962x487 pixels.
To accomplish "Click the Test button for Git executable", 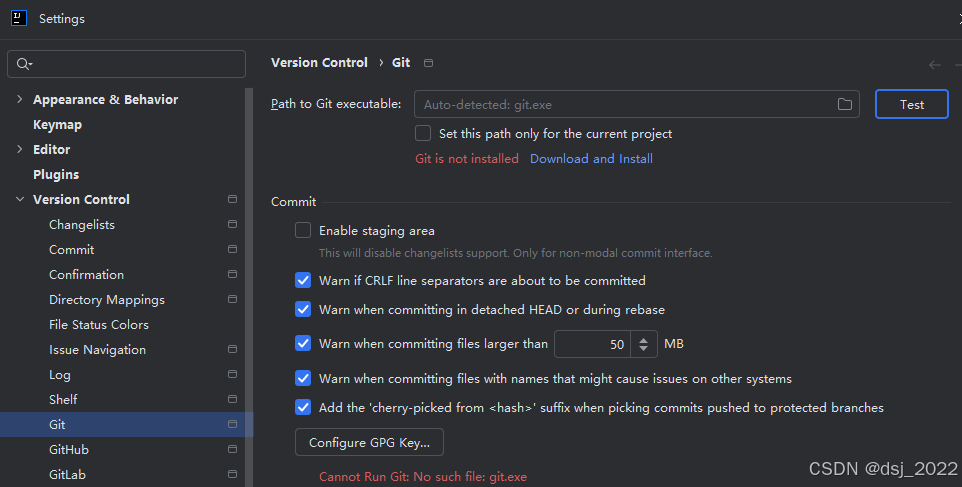I will [x=911, y=104].
